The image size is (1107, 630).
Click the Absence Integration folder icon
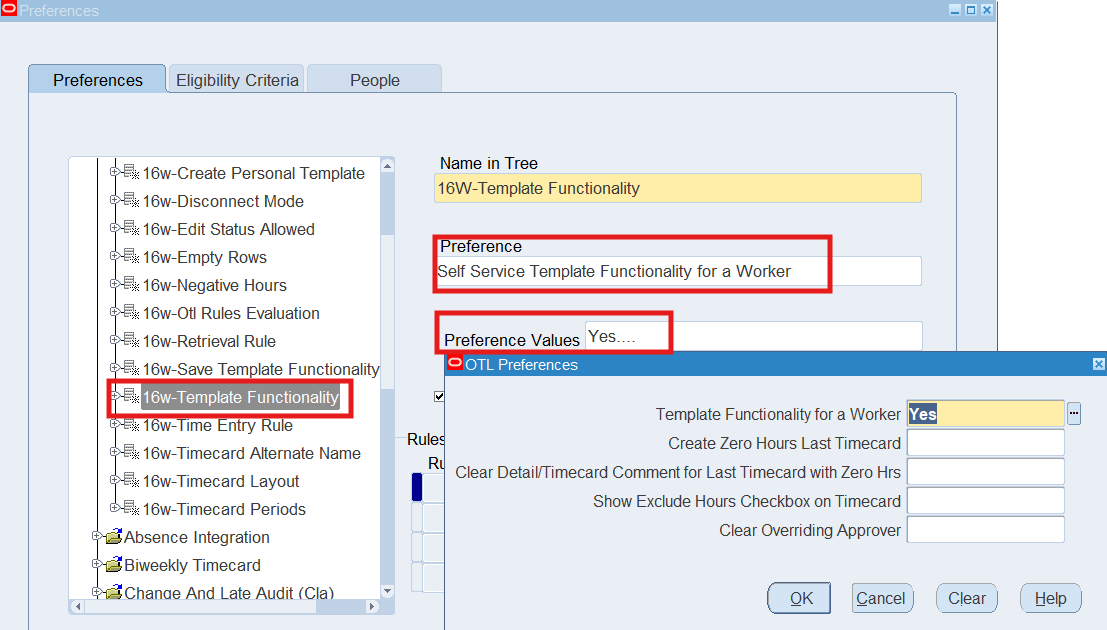113,537
